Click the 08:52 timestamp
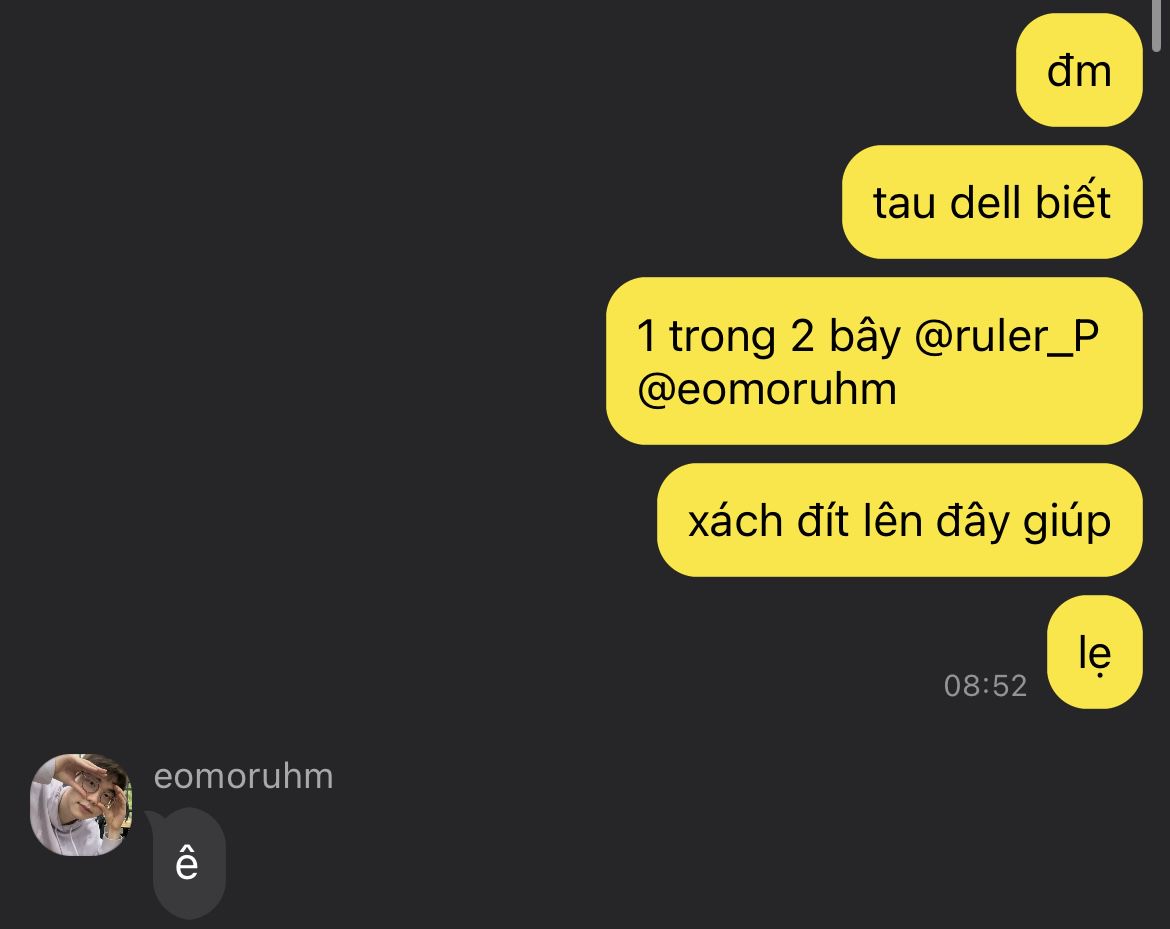1170x929 pixels. coord(985,686)
